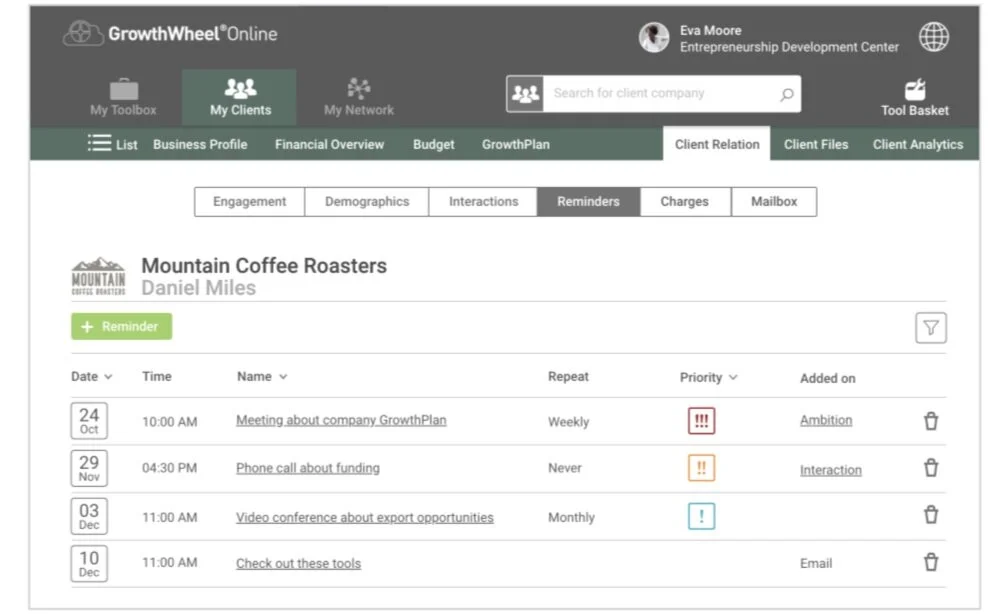Screen dimensions: 995x614
Task: Add a new Reminder button
Action: [121, 326]
